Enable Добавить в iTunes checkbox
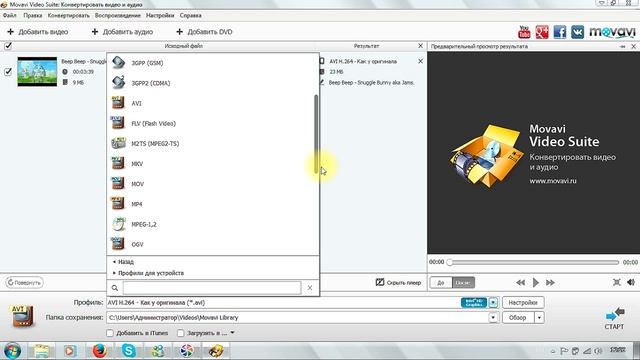Screen dimensions: 640x360 click(110, 333)
